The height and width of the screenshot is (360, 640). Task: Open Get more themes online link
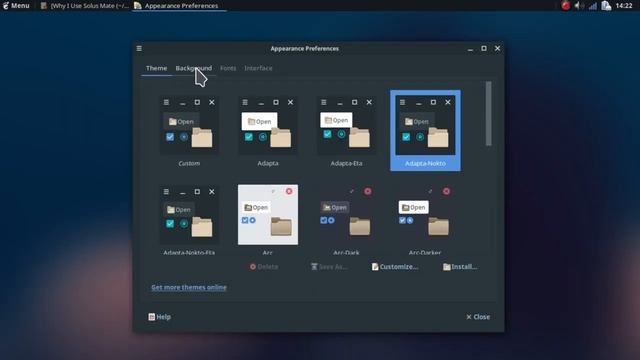click(189, 287)
